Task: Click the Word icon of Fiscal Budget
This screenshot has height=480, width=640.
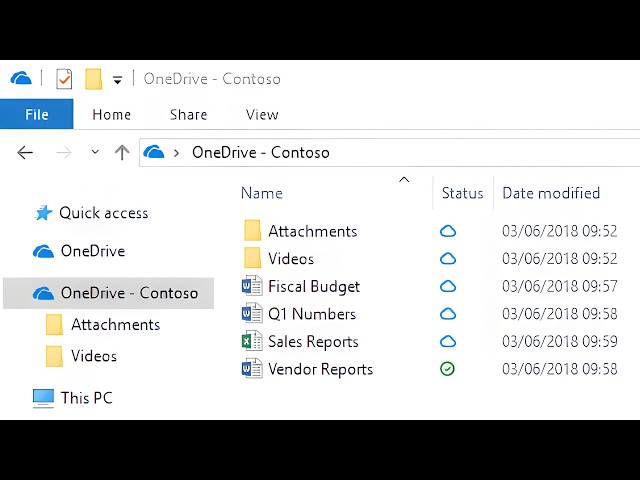Action: 252,286
